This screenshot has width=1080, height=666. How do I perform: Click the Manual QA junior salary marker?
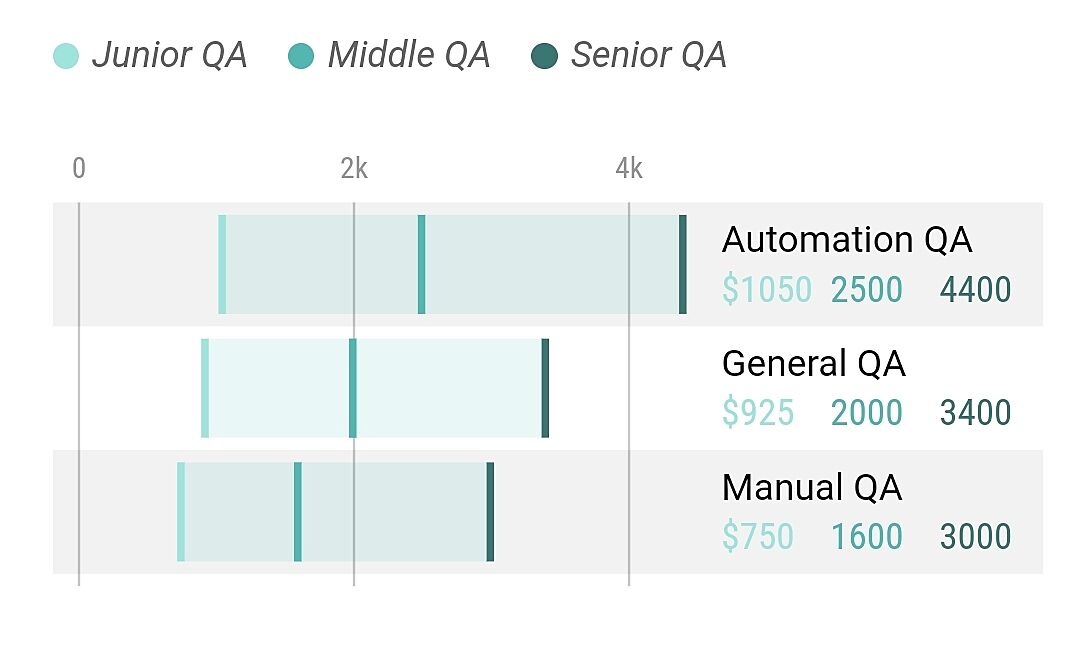pyautogui.click(x=181, y=512)
